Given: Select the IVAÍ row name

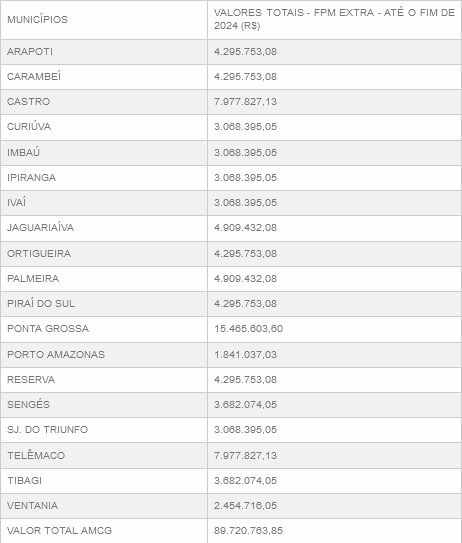Looking at the screenshot, I should (16, 202).
